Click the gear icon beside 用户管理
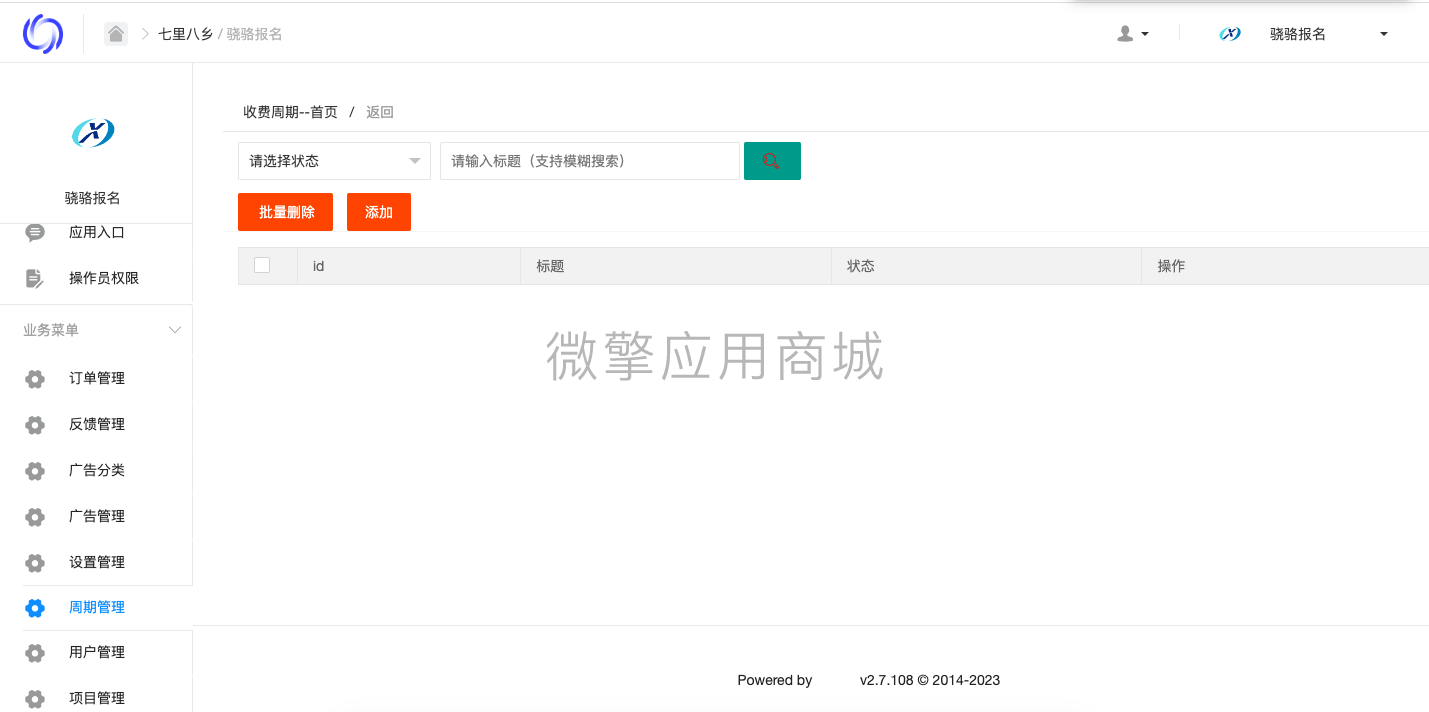This screenshot has width=1429, height=712. coord(35,653)
